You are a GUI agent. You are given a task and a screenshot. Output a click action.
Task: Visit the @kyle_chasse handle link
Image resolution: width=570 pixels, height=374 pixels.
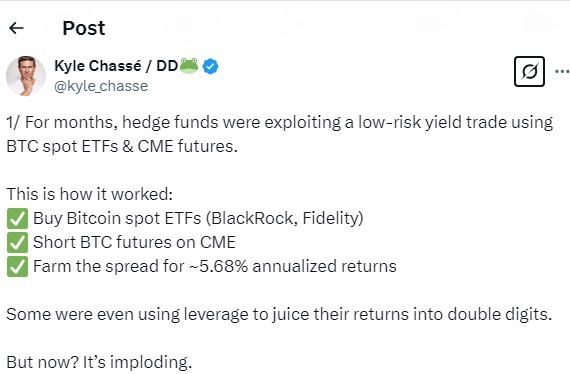[x=101, y=86]
